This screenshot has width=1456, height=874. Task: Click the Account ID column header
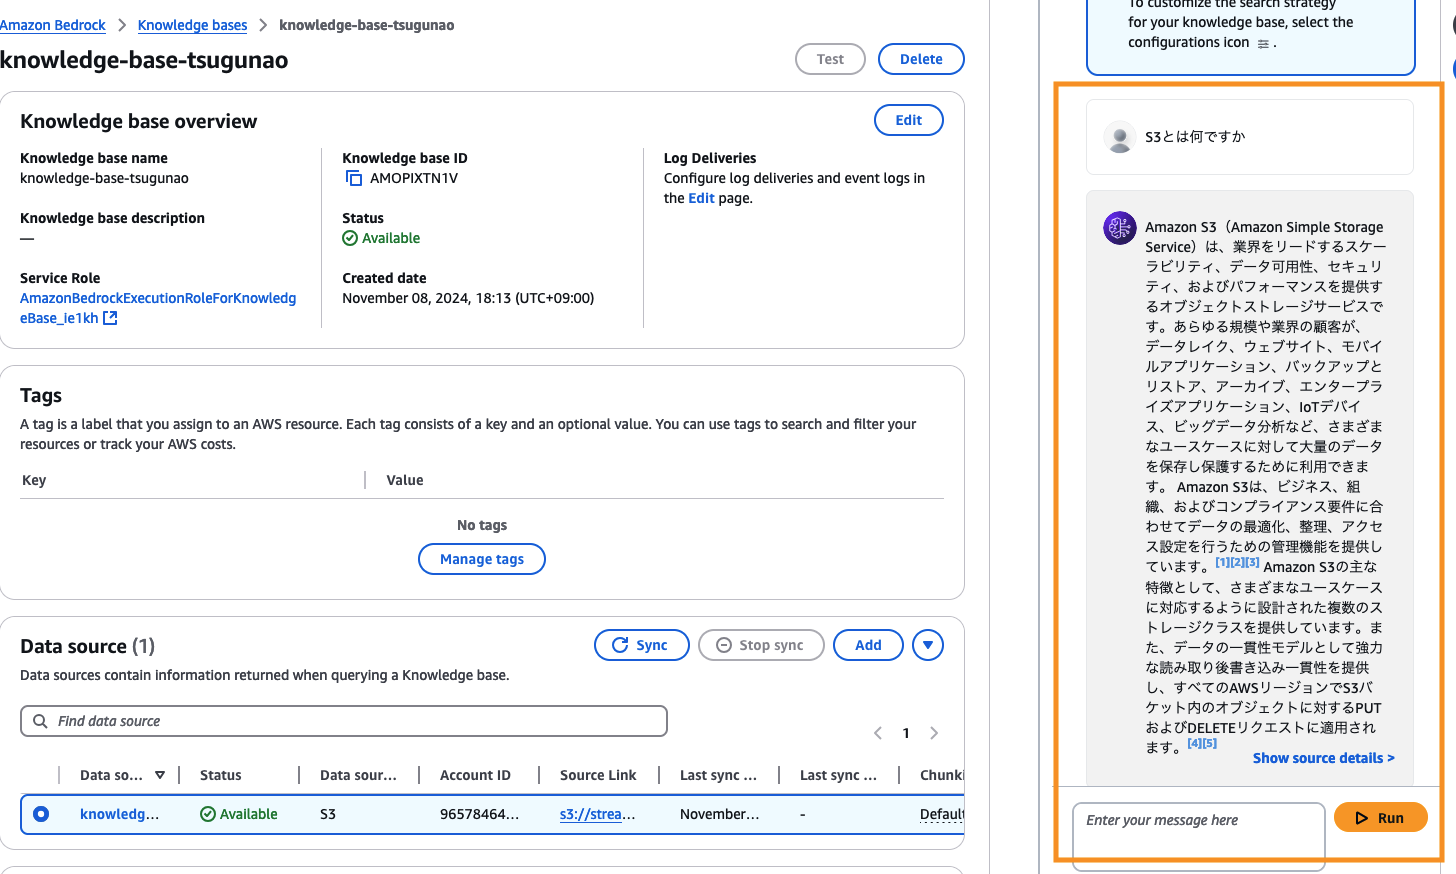(x=475, y=775)
